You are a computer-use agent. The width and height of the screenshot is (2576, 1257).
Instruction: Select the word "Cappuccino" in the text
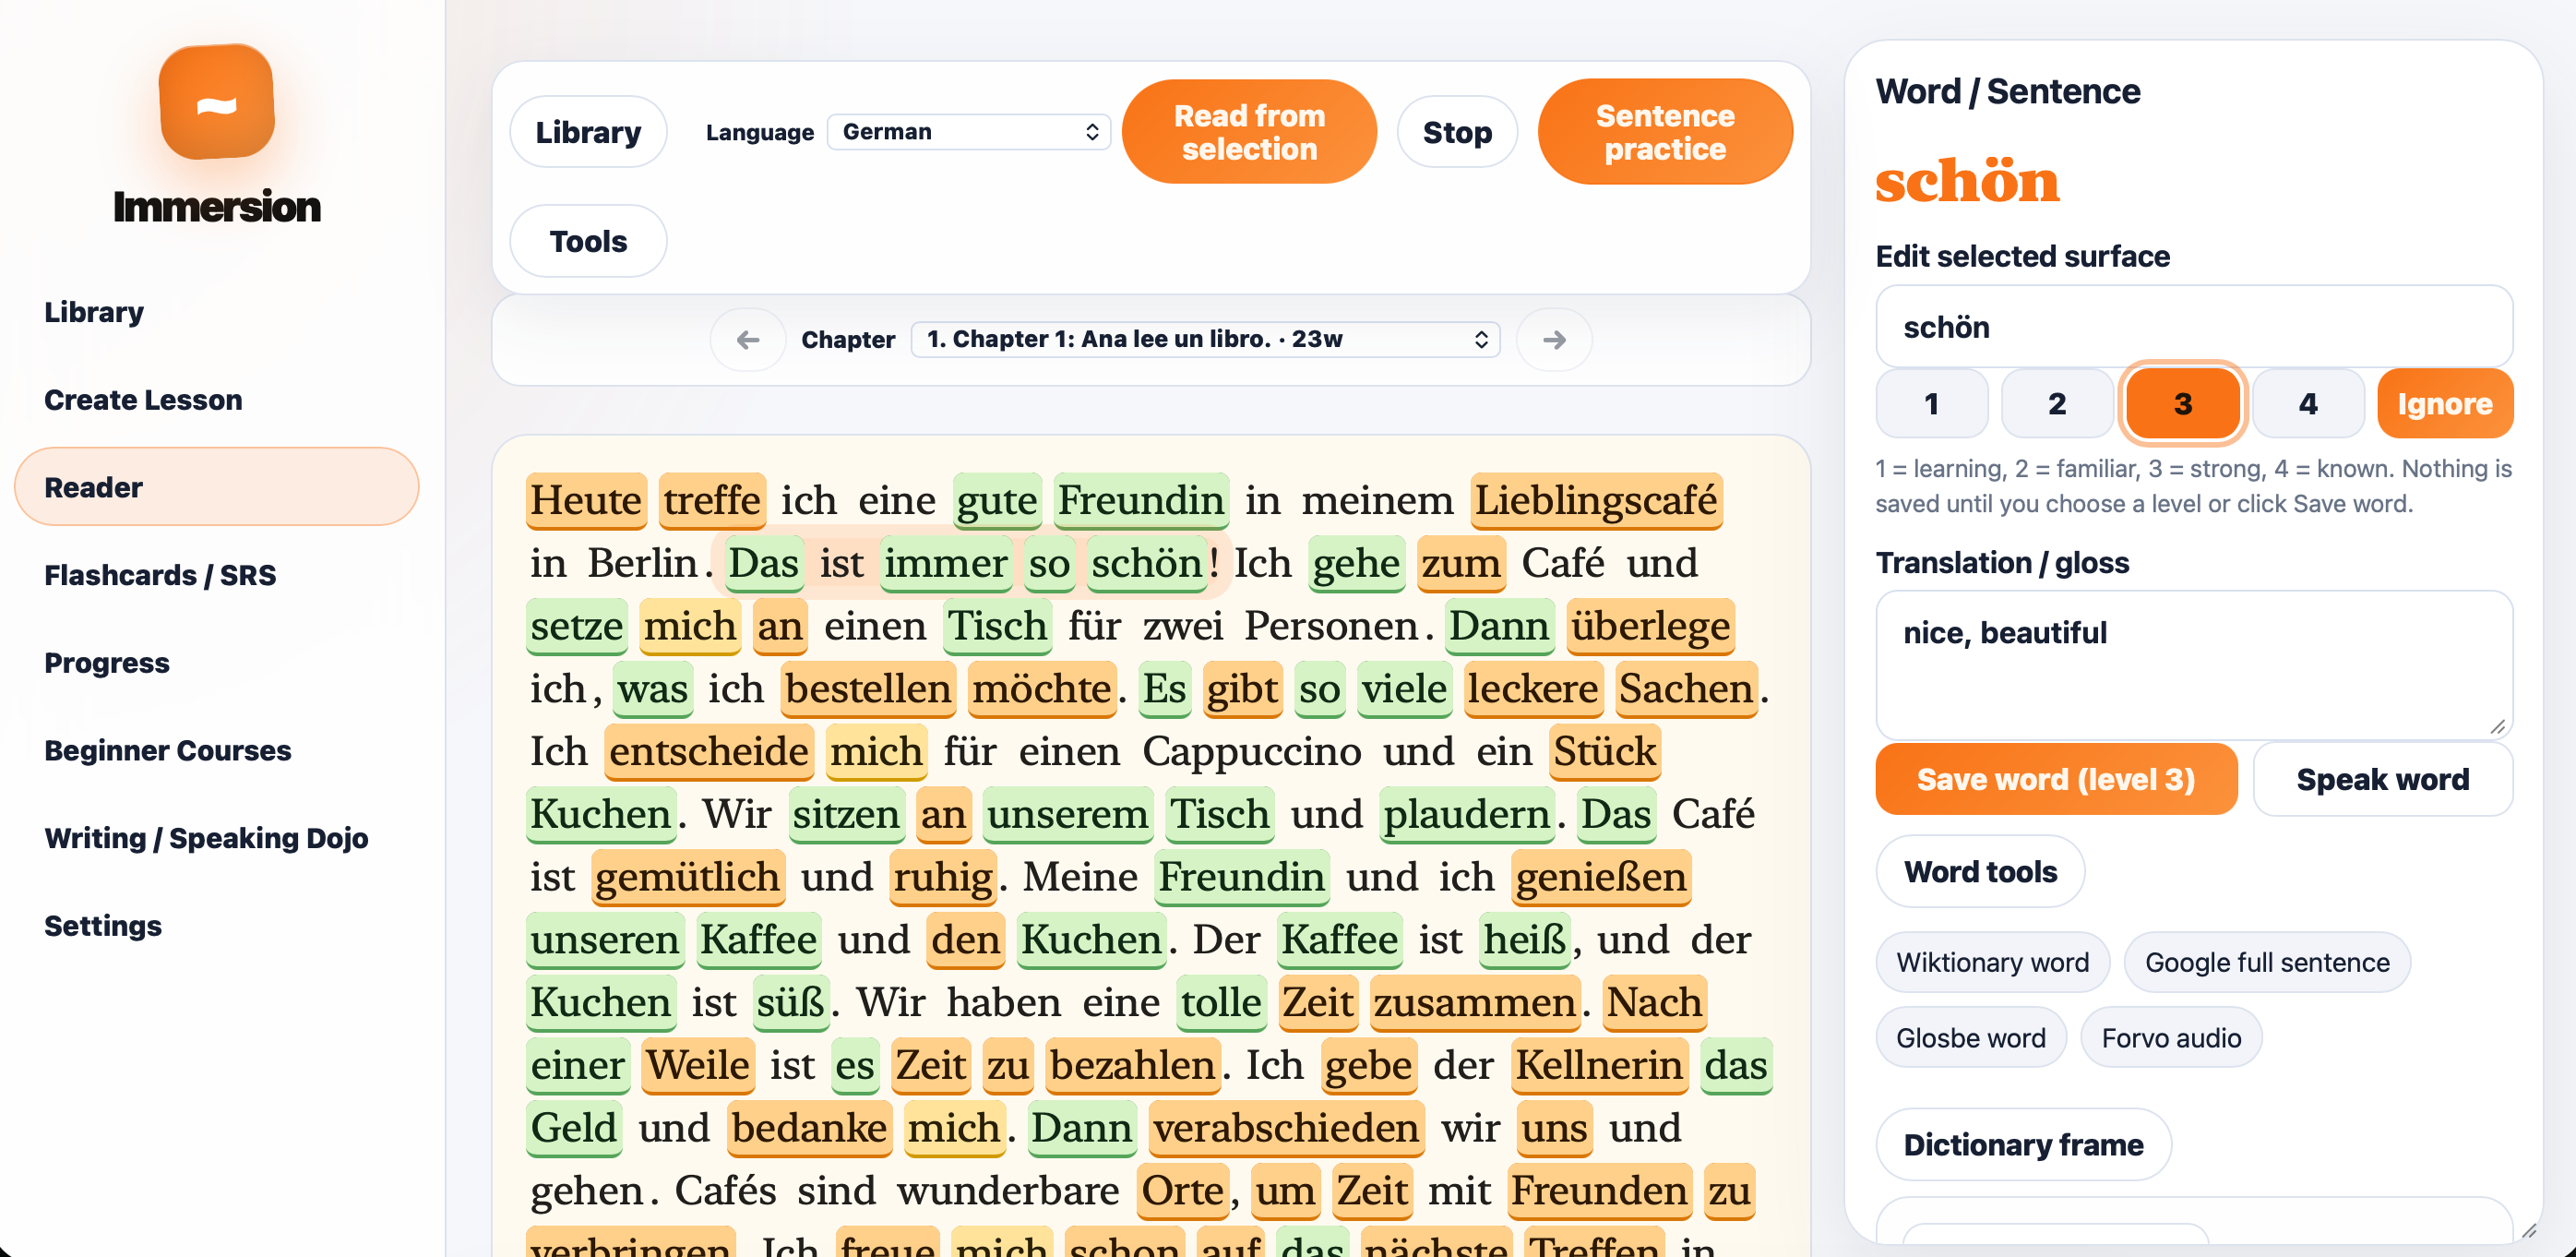1251,752
